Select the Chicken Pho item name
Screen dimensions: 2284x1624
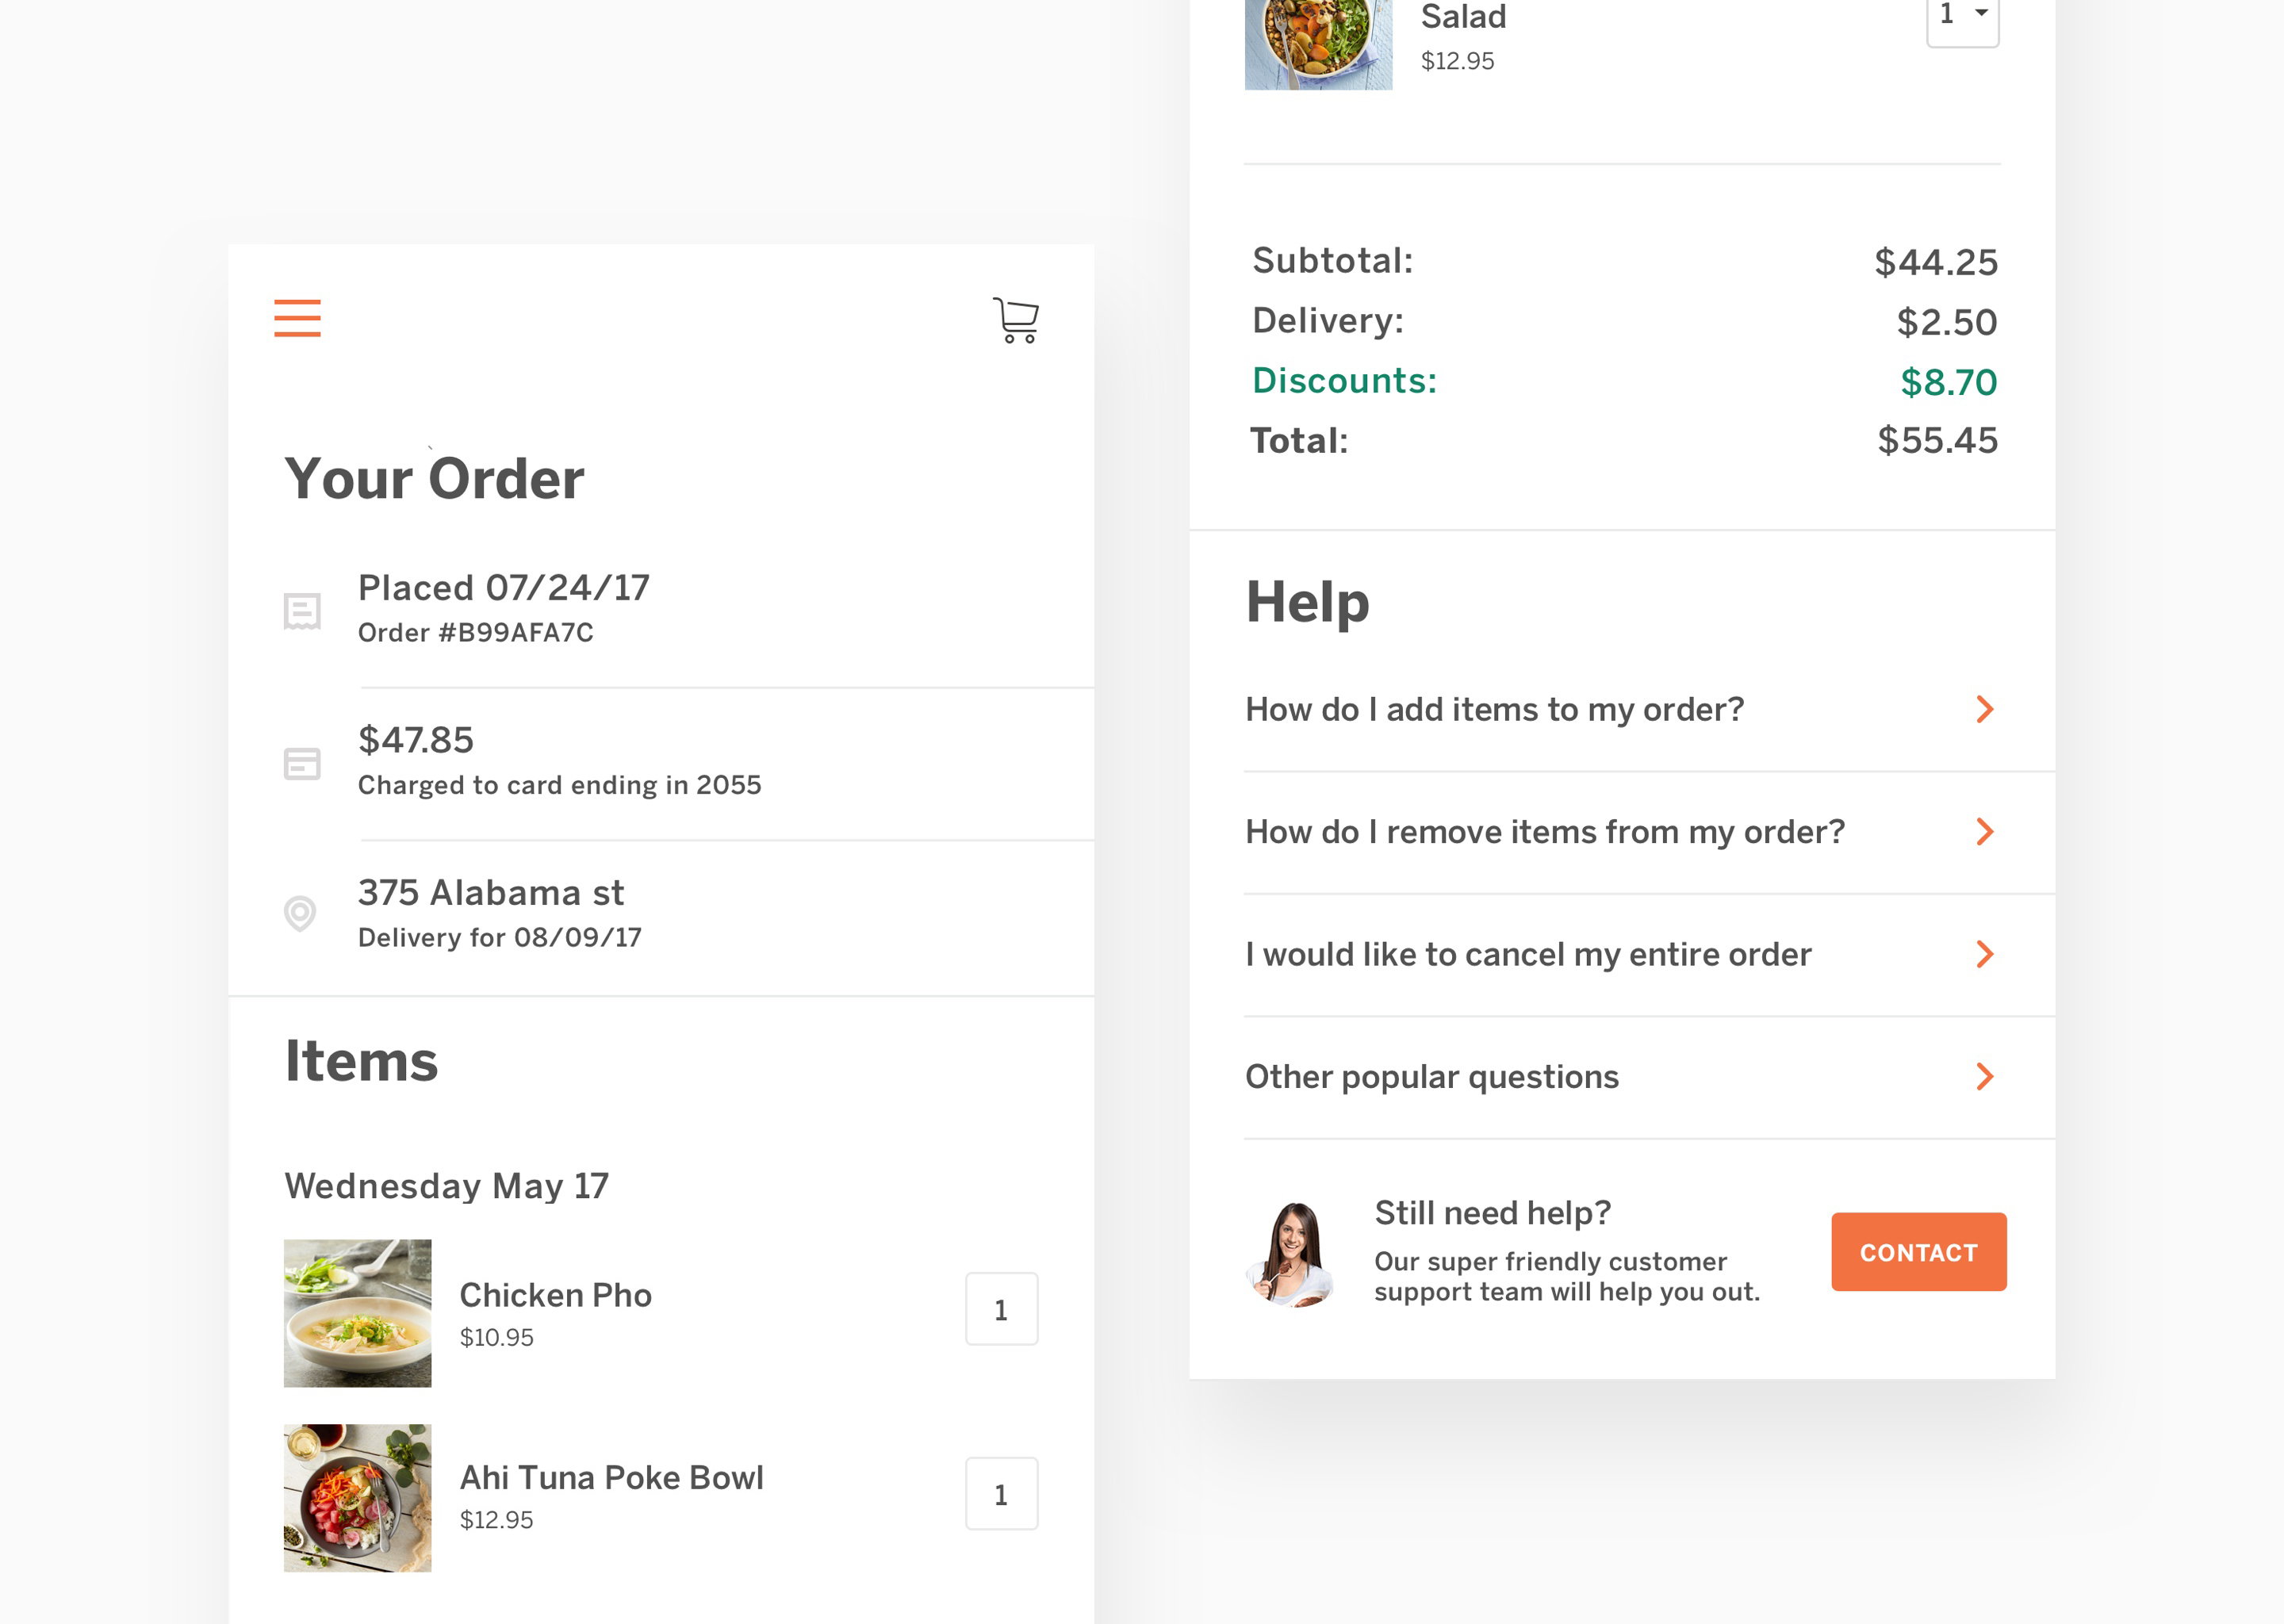point(556,1295)
